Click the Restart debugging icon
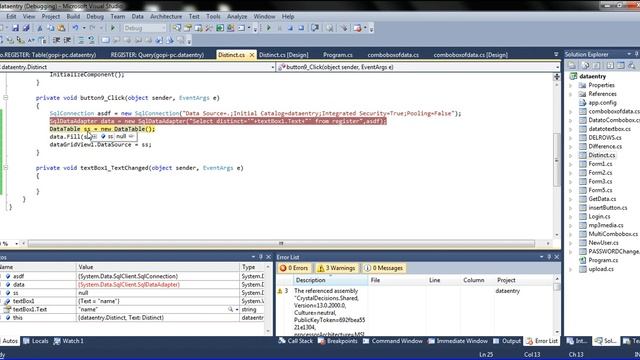This screenshot has width=640, height=360. coord(301,28)
